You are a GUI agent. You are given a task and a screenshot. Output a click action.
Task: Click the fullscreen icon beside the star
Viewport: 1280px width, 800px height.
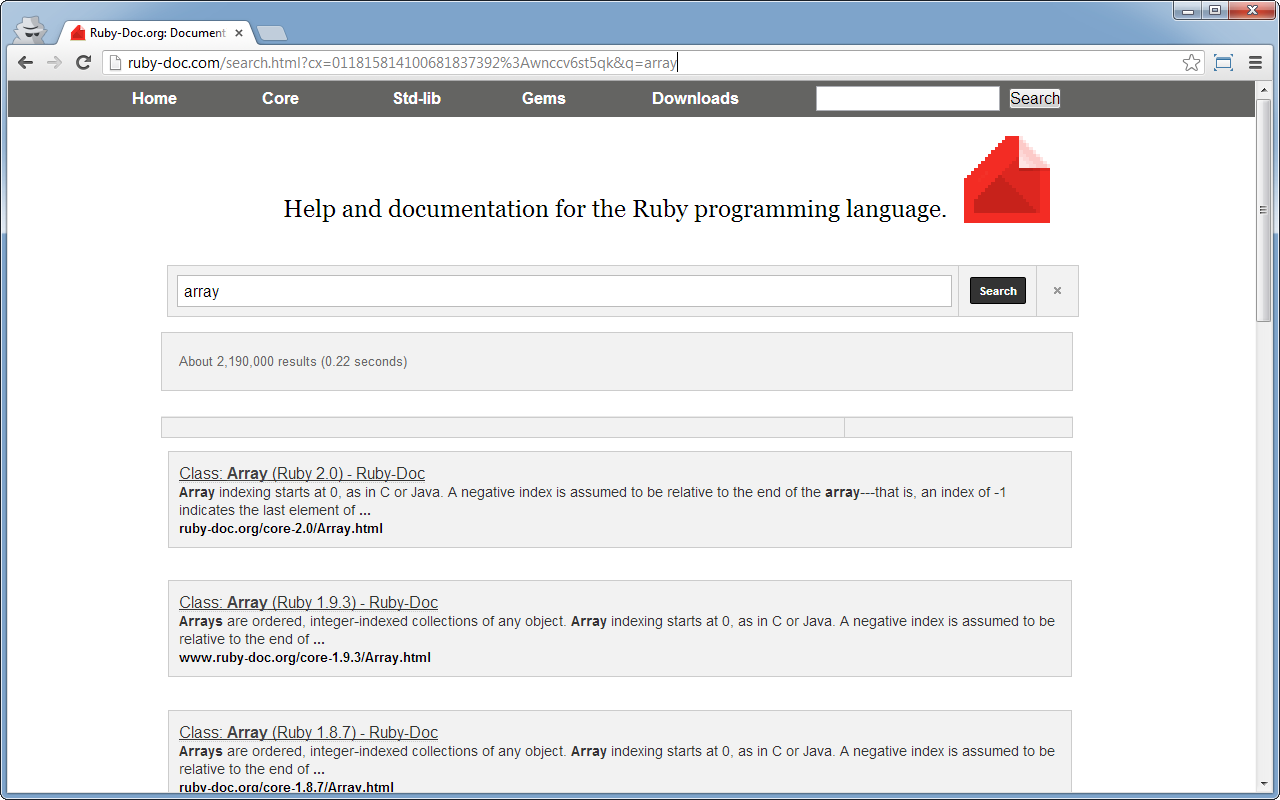pyautogui.click(x=1223, y=62)
